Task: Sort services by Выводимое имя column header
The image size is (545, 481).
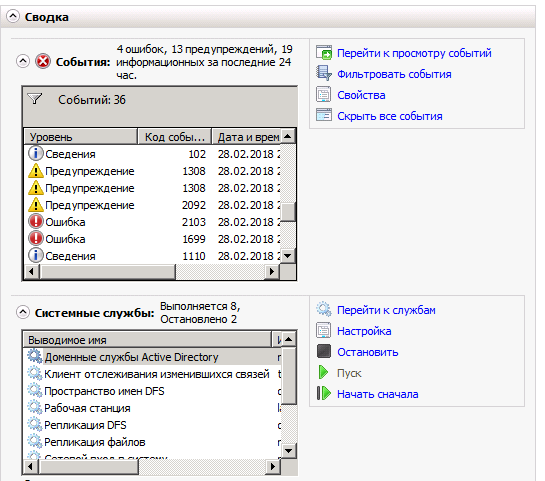Action: click(147, 340)
